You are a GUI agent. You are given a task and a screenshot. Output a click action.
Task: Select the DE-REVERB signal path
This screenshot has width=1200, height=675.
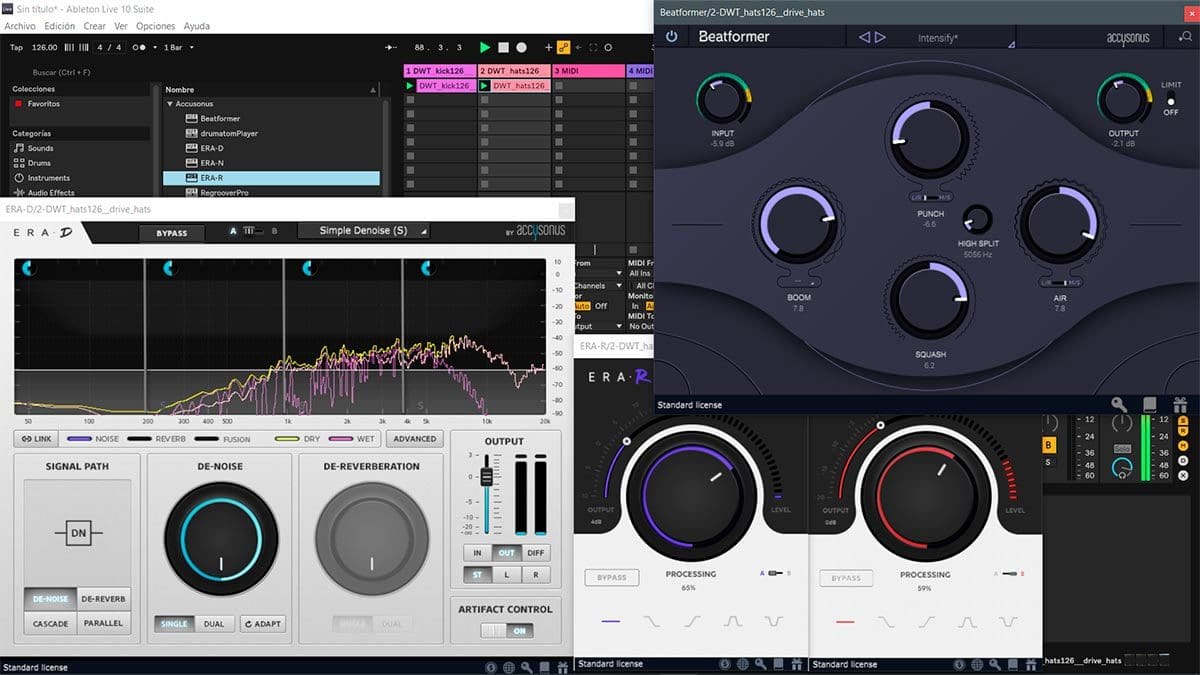[103, 599]
